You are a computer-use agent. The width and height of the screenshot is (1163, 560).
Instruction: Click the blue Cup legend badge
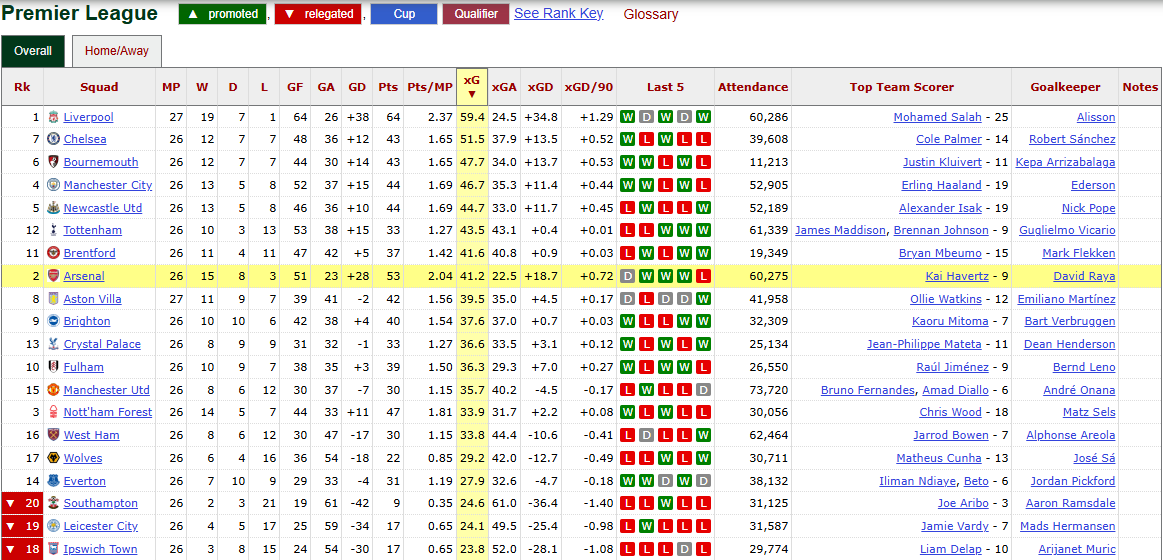pyautogui.click(x=404, y=14)
